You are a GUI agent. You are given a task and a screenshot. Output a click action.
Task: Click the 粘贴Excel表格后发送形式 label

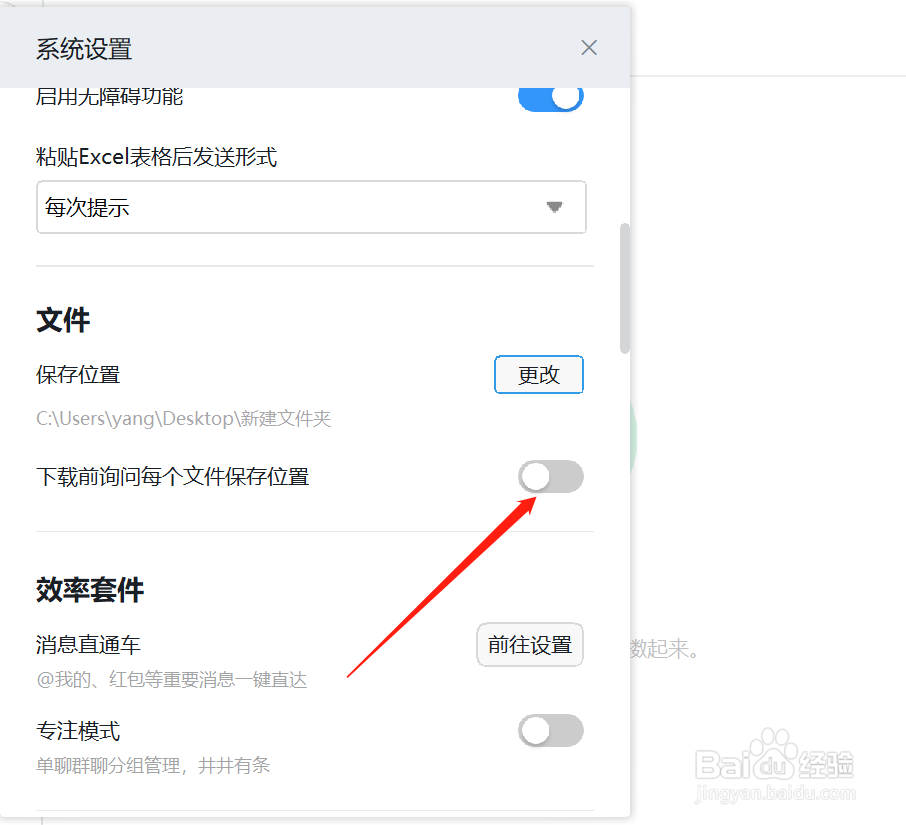click(157, 157)
